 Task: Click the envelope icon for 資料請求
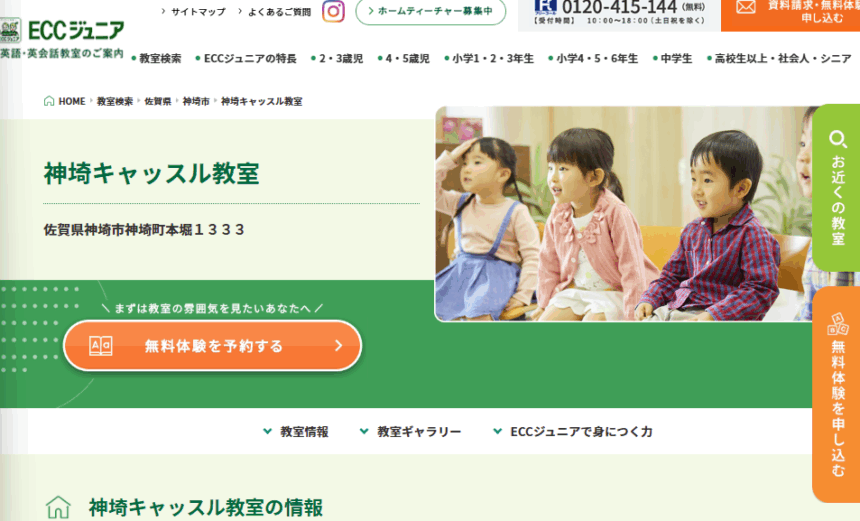[x=745, y=7]
